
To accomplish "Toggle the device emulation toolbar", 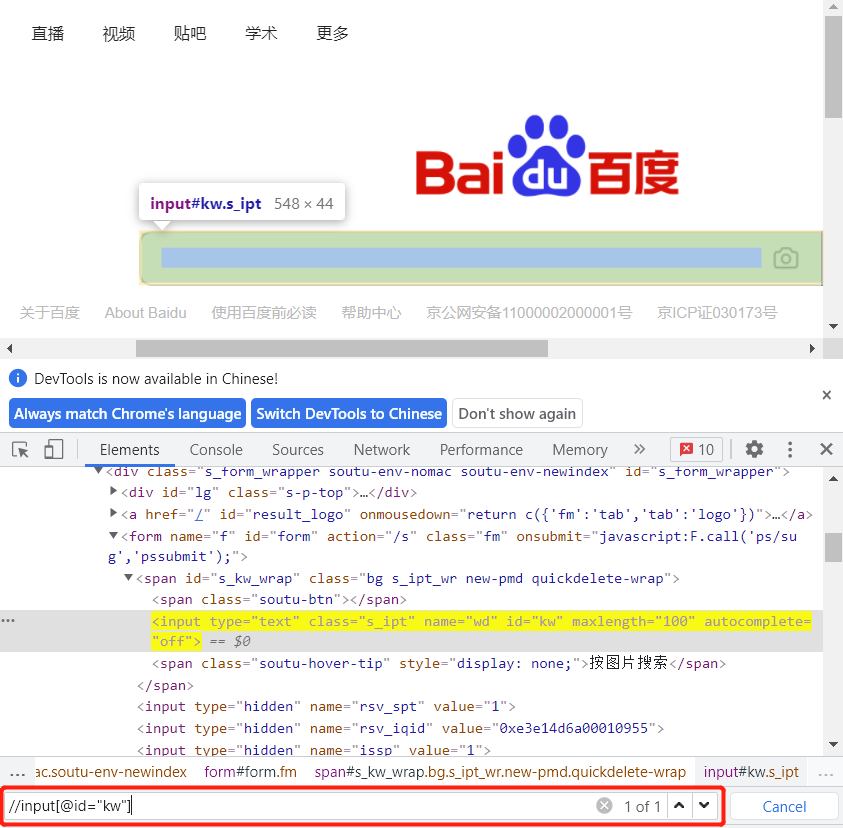I will 54,449.
